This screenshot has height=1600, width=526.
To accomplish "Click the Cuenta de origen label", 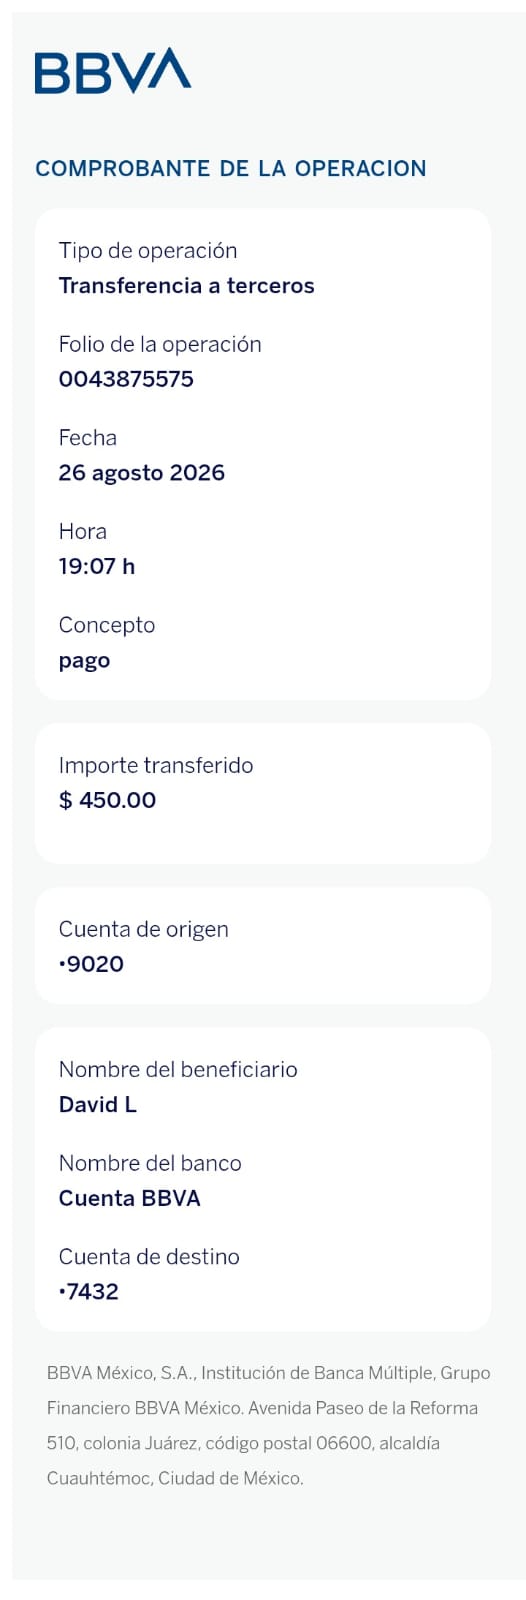I will tap(143, 929).
